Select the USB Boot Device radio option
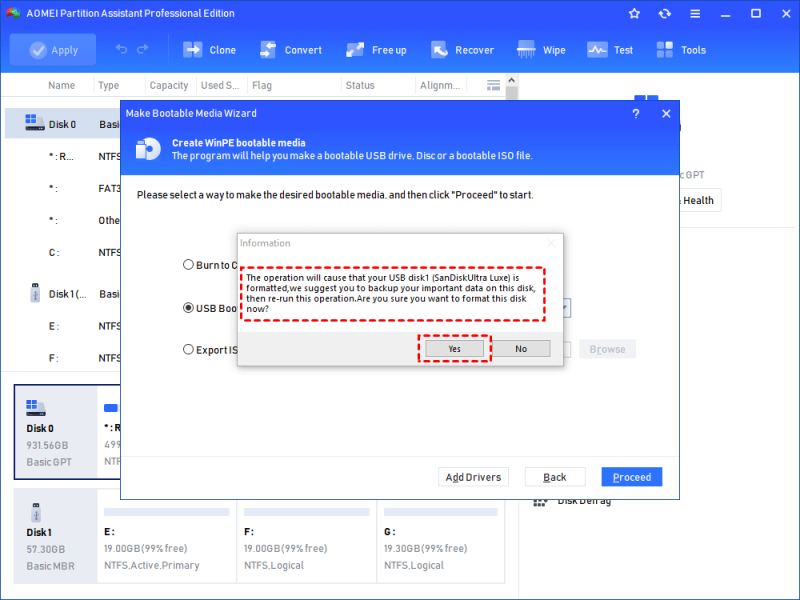 coord(188,308)
